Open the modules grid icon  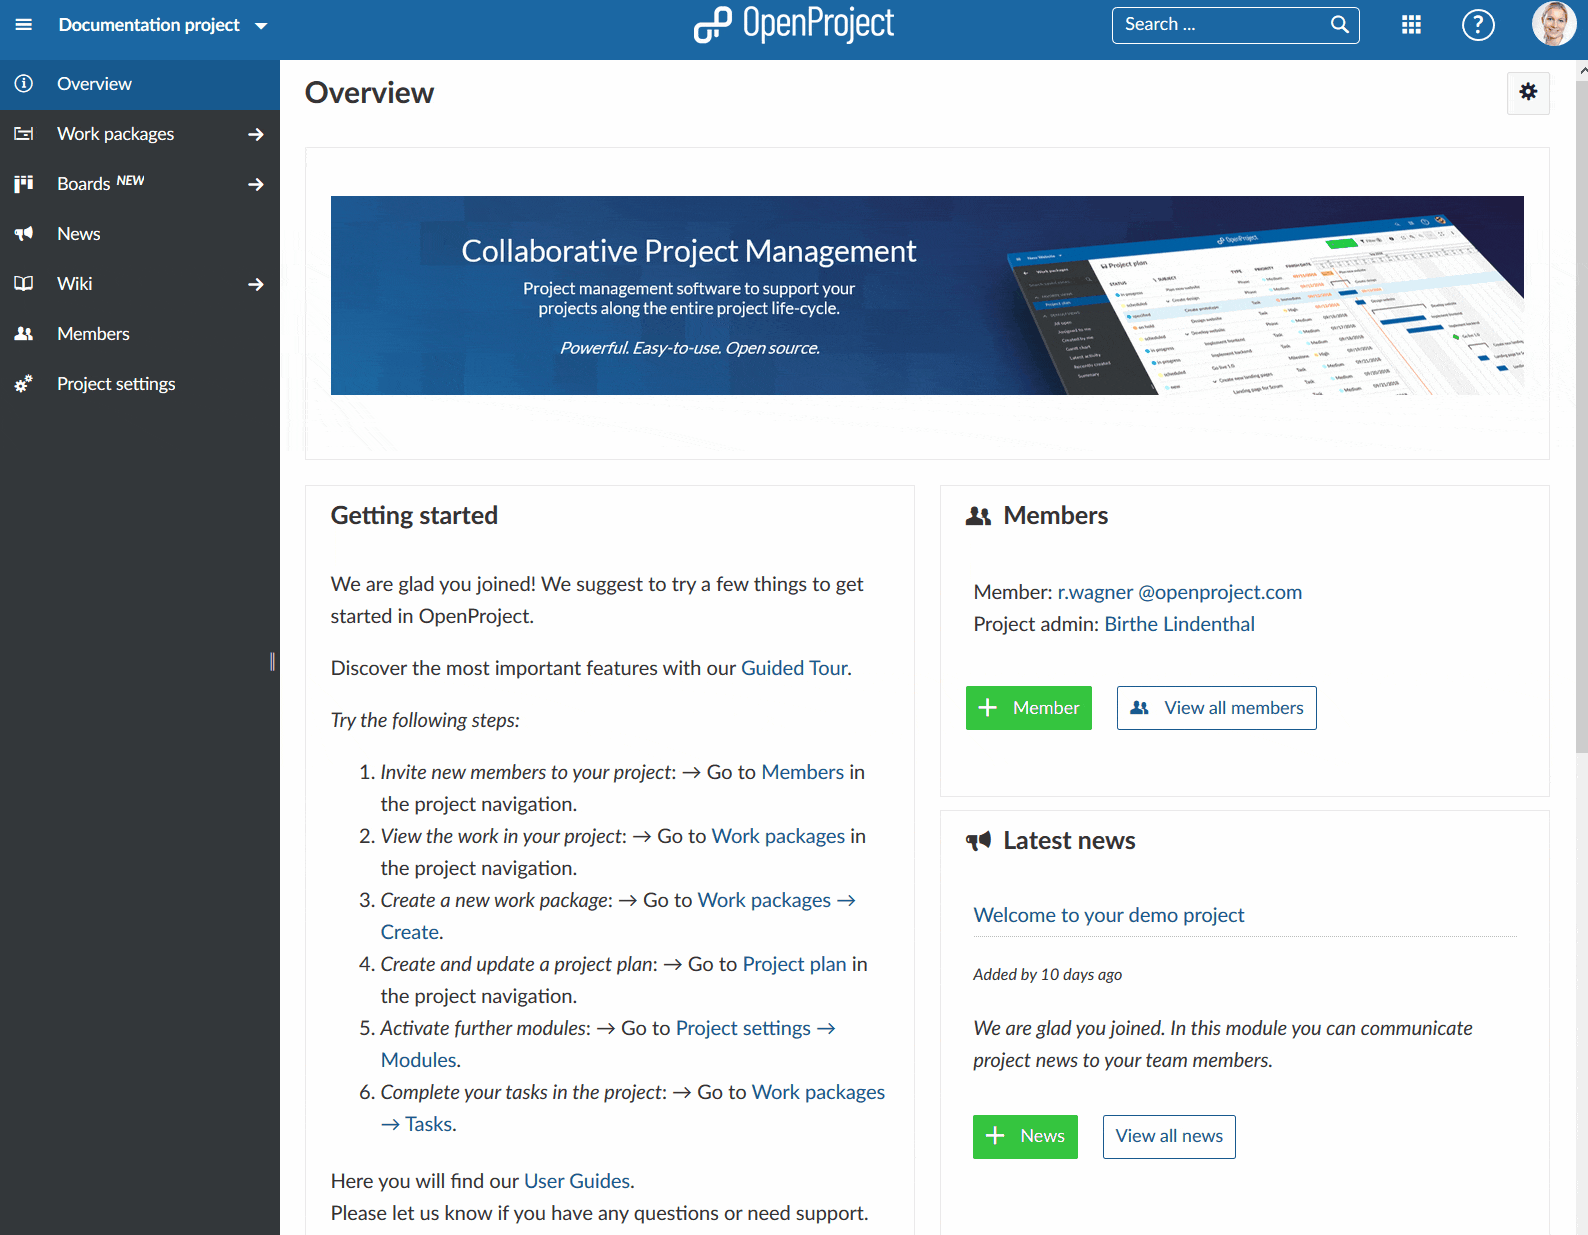[x=1411, y=25]
